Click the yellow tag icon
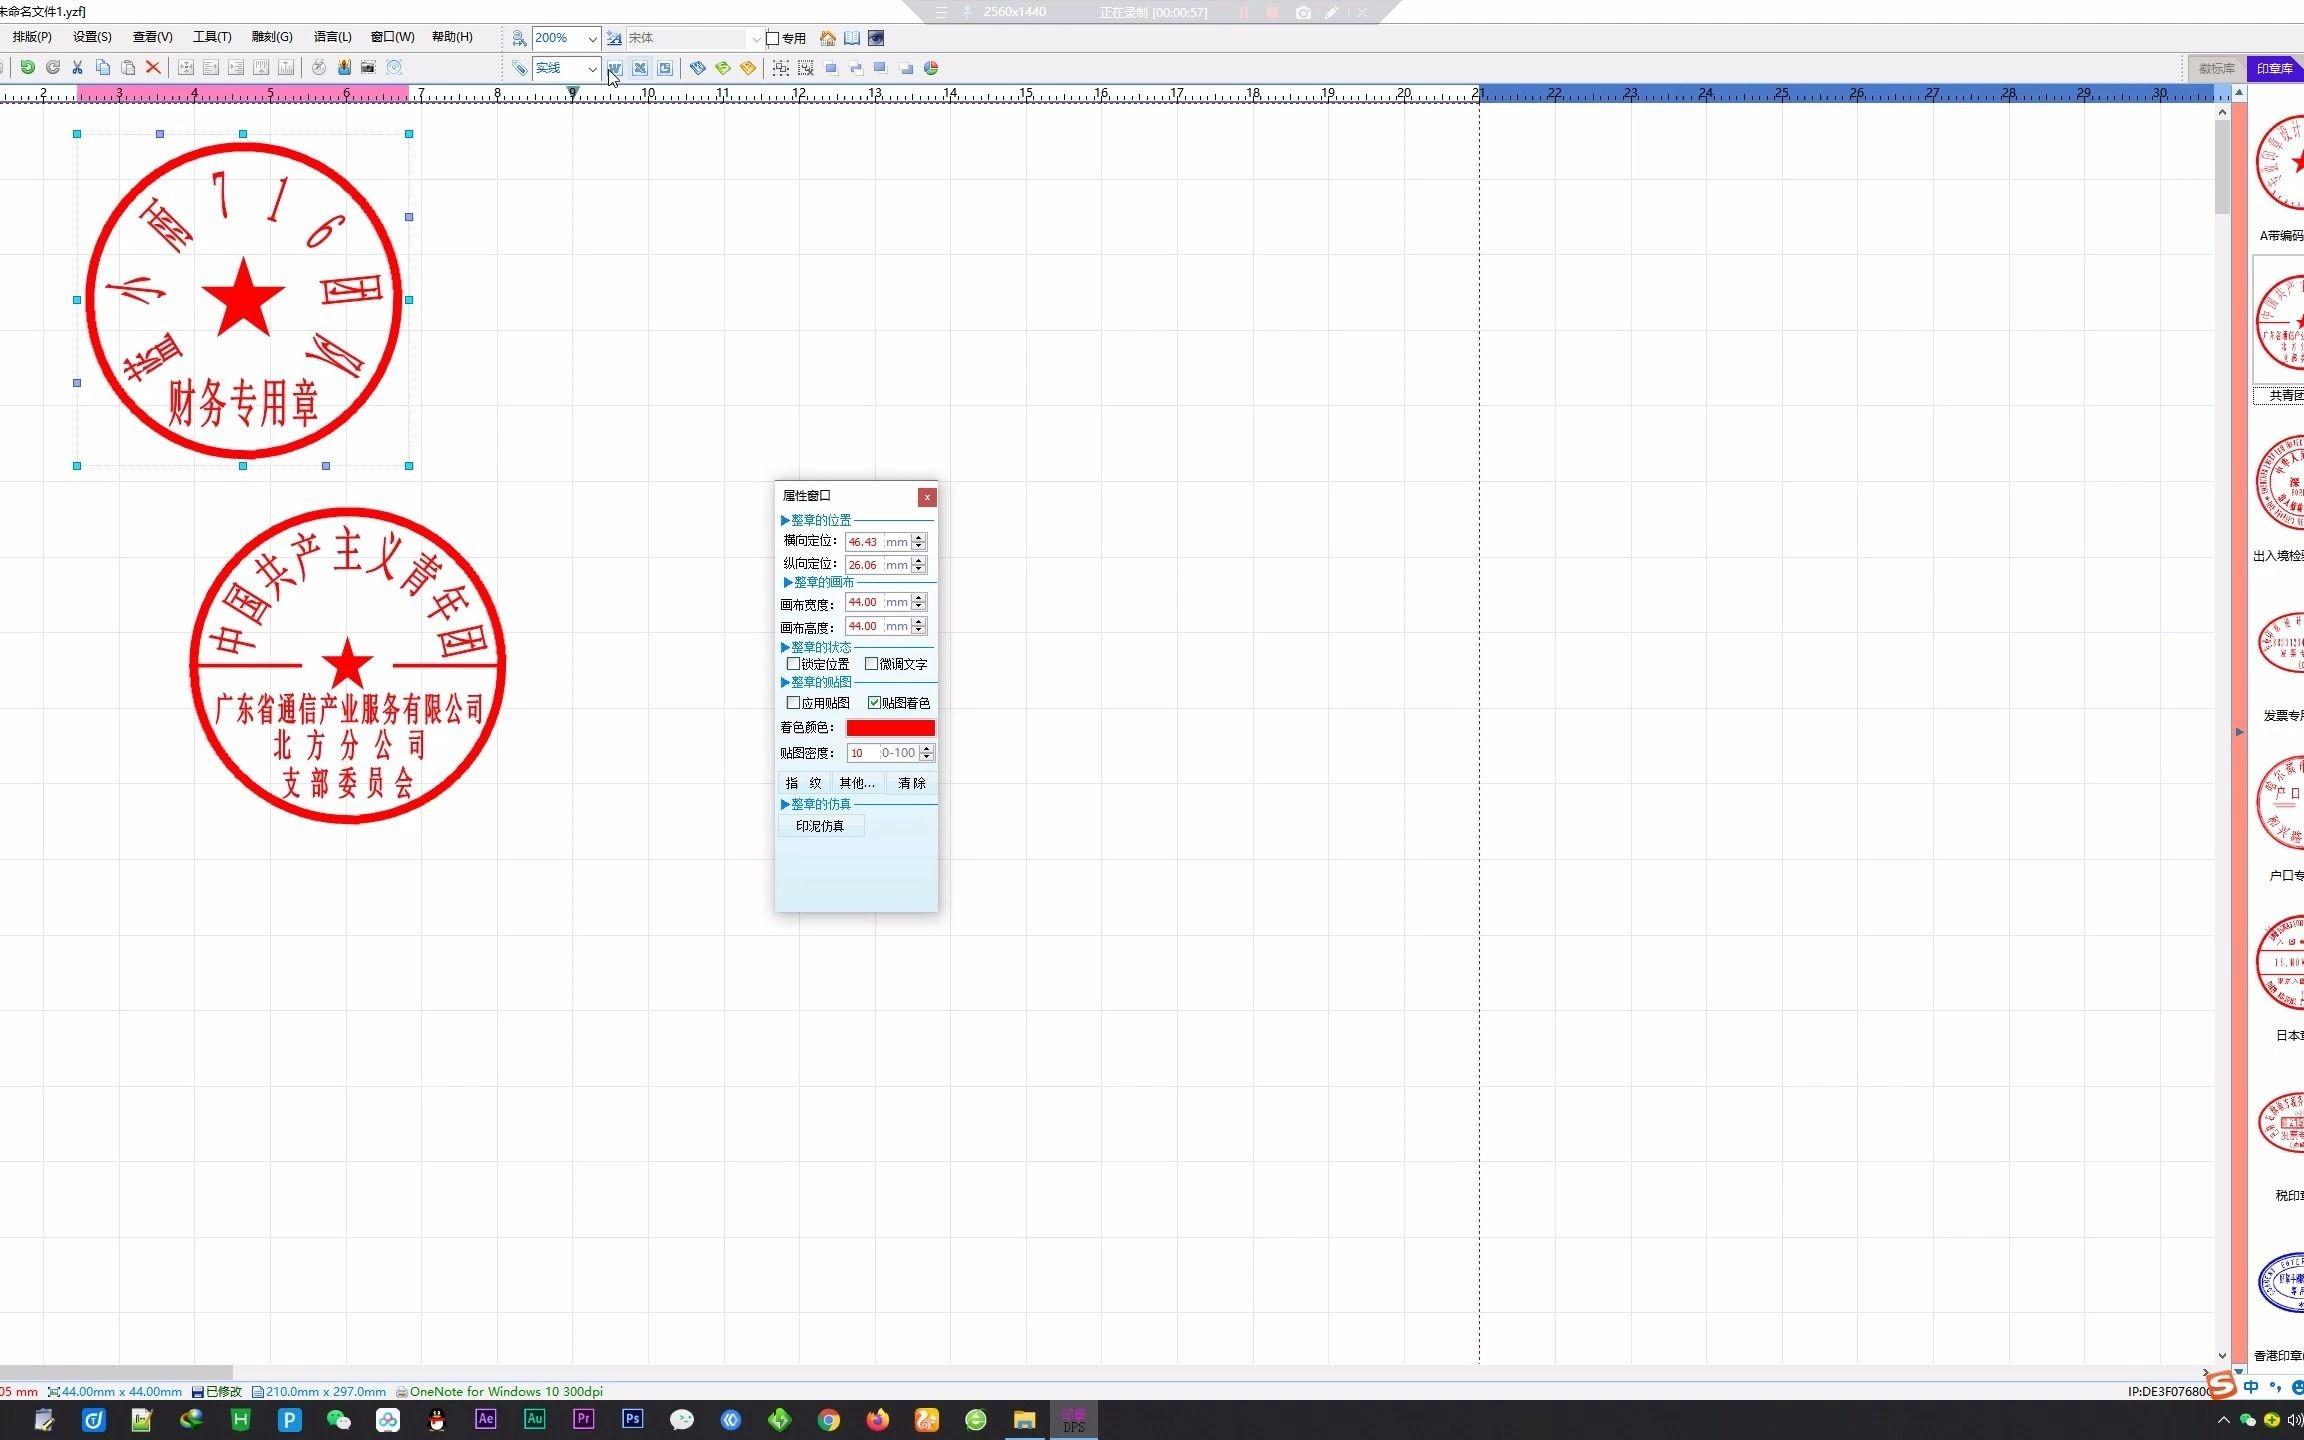Screen dimensions: 2304x1440 [x=748, y=68]
